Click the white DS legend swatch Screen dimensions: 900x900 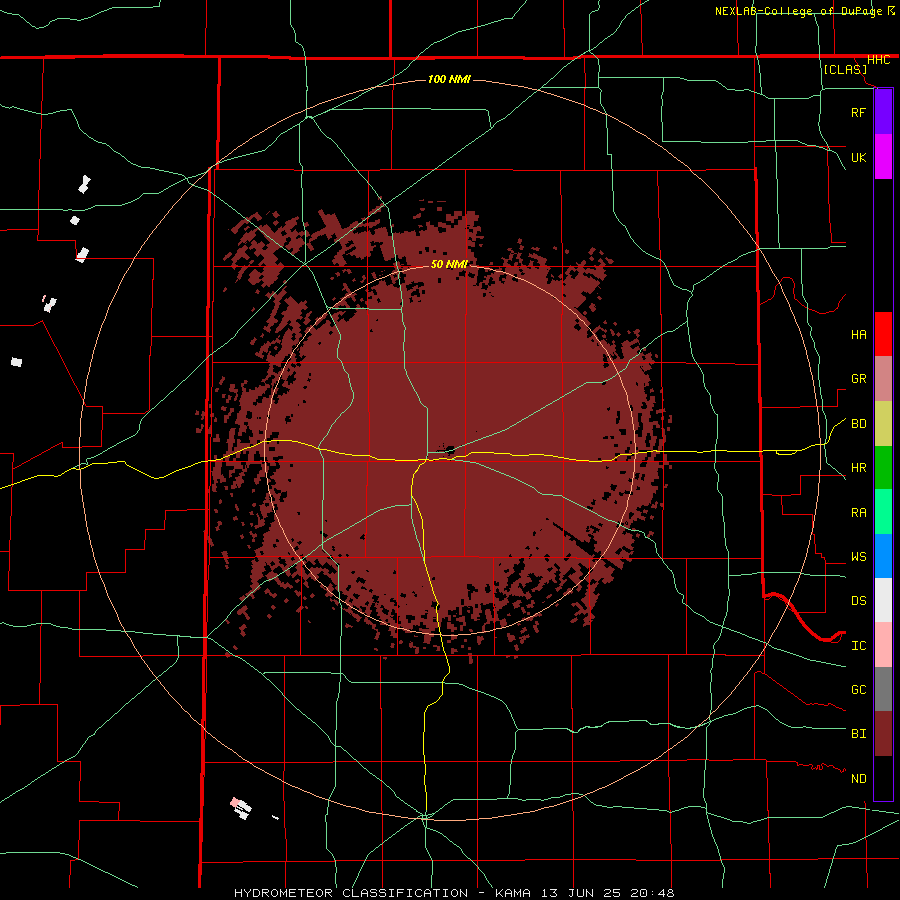coord(883,600)
